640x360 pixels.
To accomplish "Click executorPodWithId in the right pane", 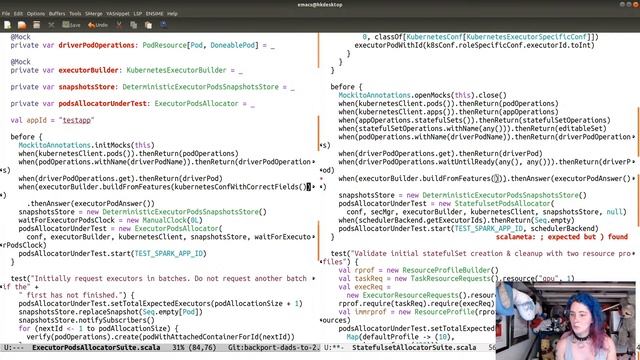I will [x=388, y=45].
